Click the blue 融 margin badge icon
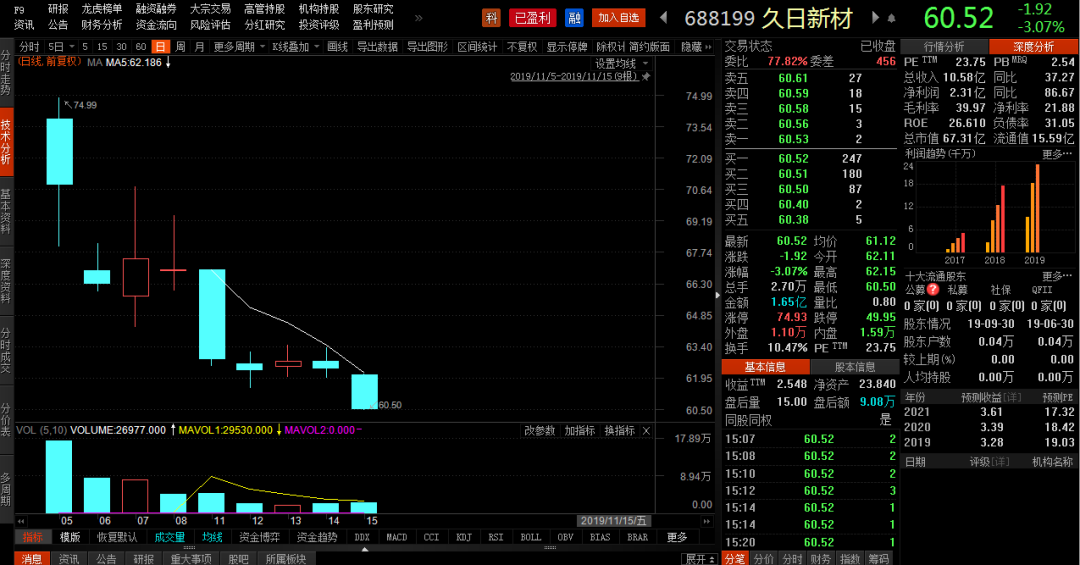Image resolution: width=1080 pixels, height=565 pixels. pyautogui.click(x=574, y=18)
